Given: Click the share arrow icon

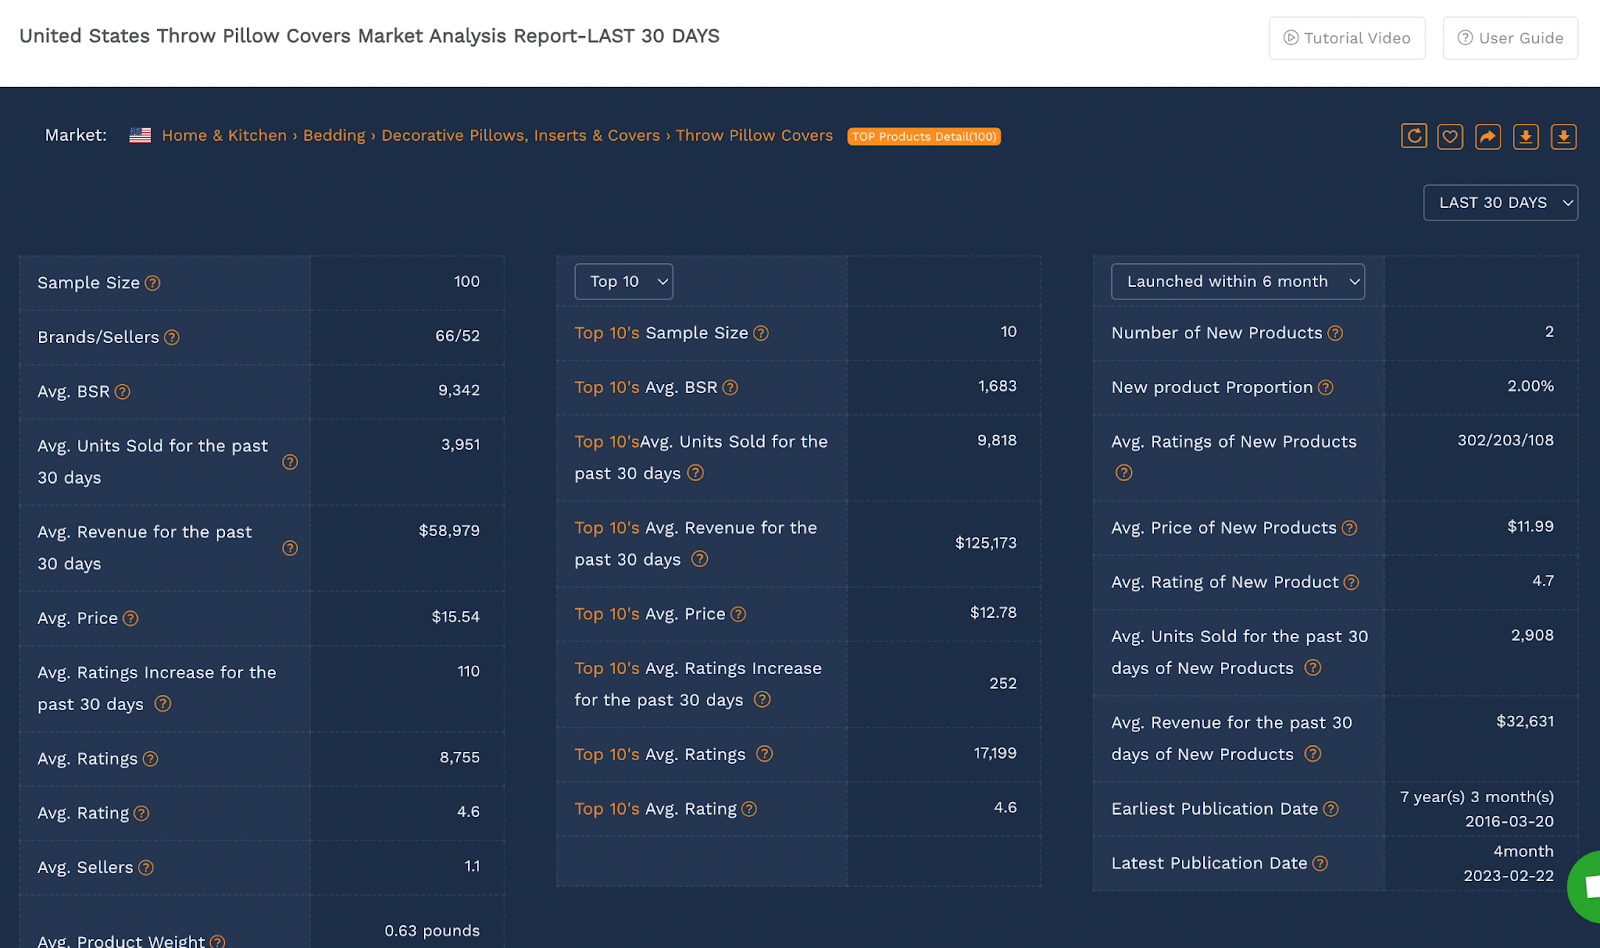Looking at the screenshot, I should (1488, 136).
